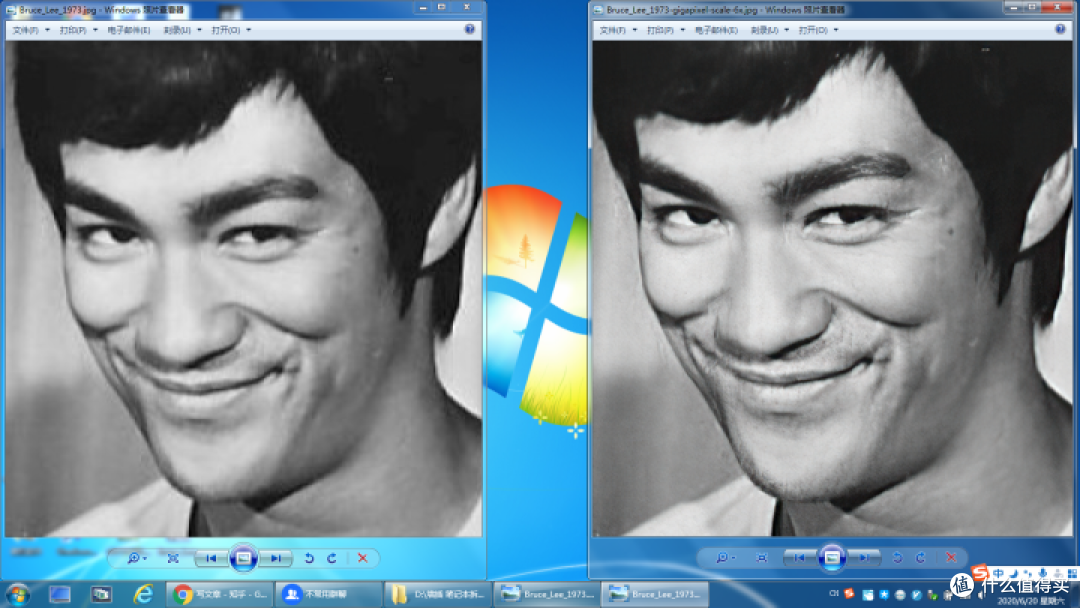Viewport: 1080px width, 608px height.
Task: Open 打印(P) menu in left viewer
Action: (x=73, y=30)
